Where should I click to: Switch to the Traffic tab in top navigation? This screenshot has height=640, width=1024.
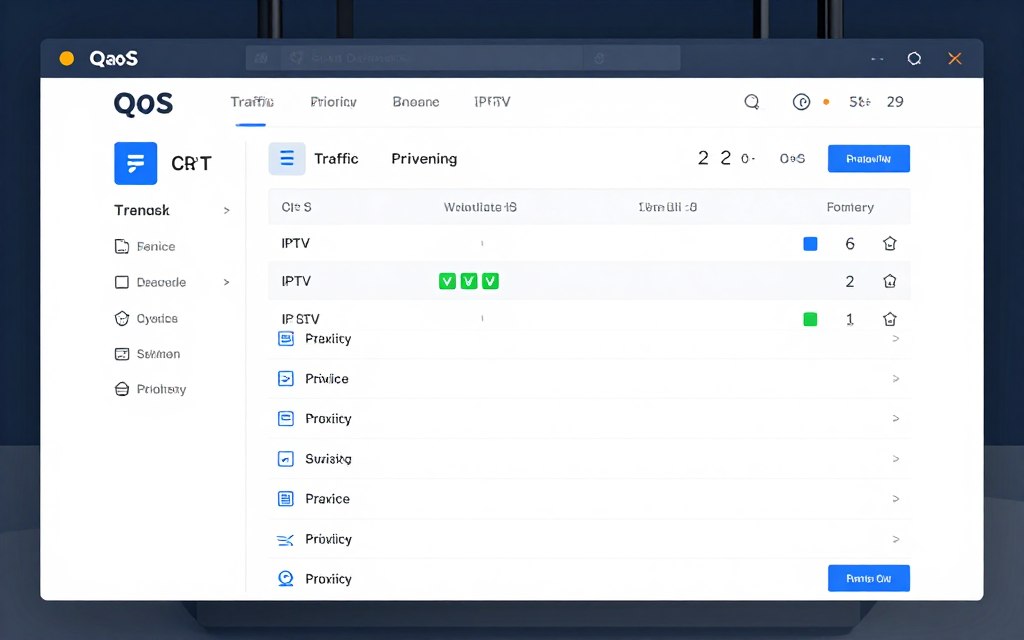[251, 102]
